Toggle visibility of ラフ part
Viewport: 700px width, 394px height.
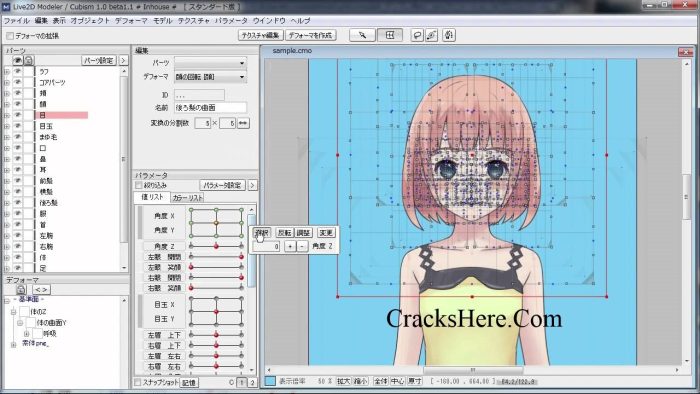pyautogui.click(x=17, y=71)
